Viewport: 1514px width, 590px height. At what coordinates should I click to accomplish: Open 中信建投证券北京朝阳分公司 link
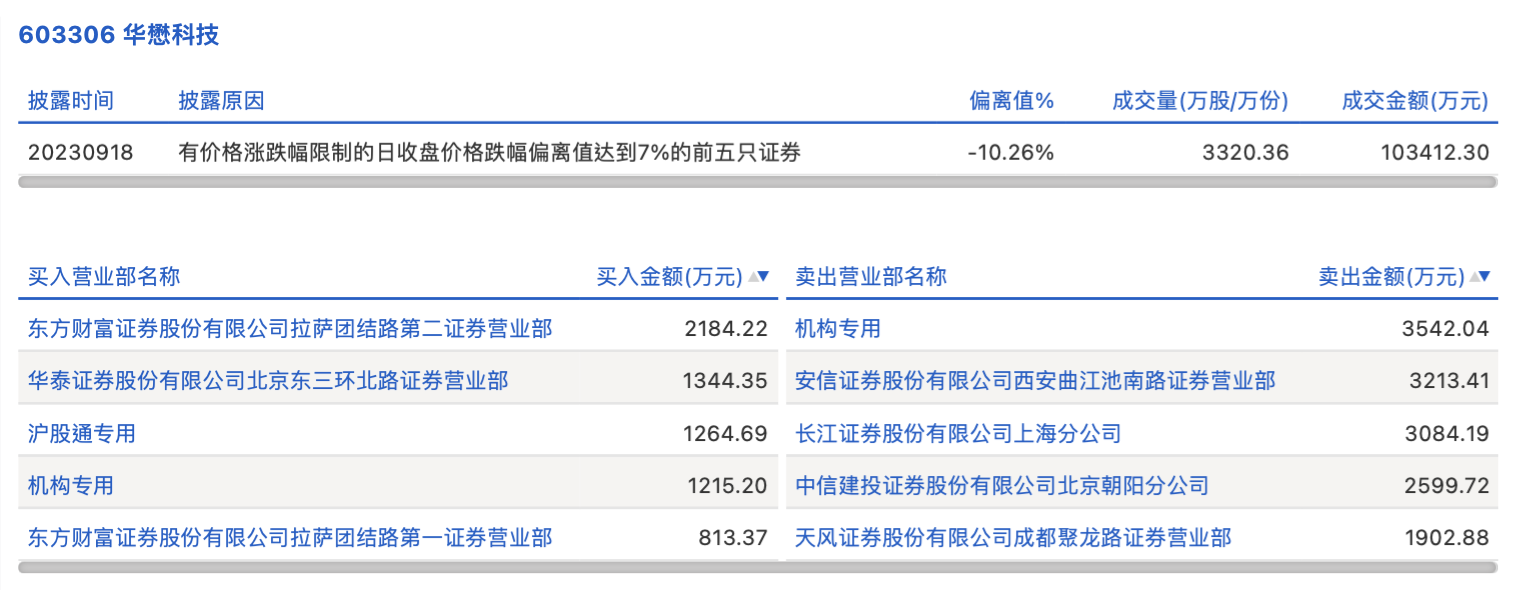(1002, 486)
